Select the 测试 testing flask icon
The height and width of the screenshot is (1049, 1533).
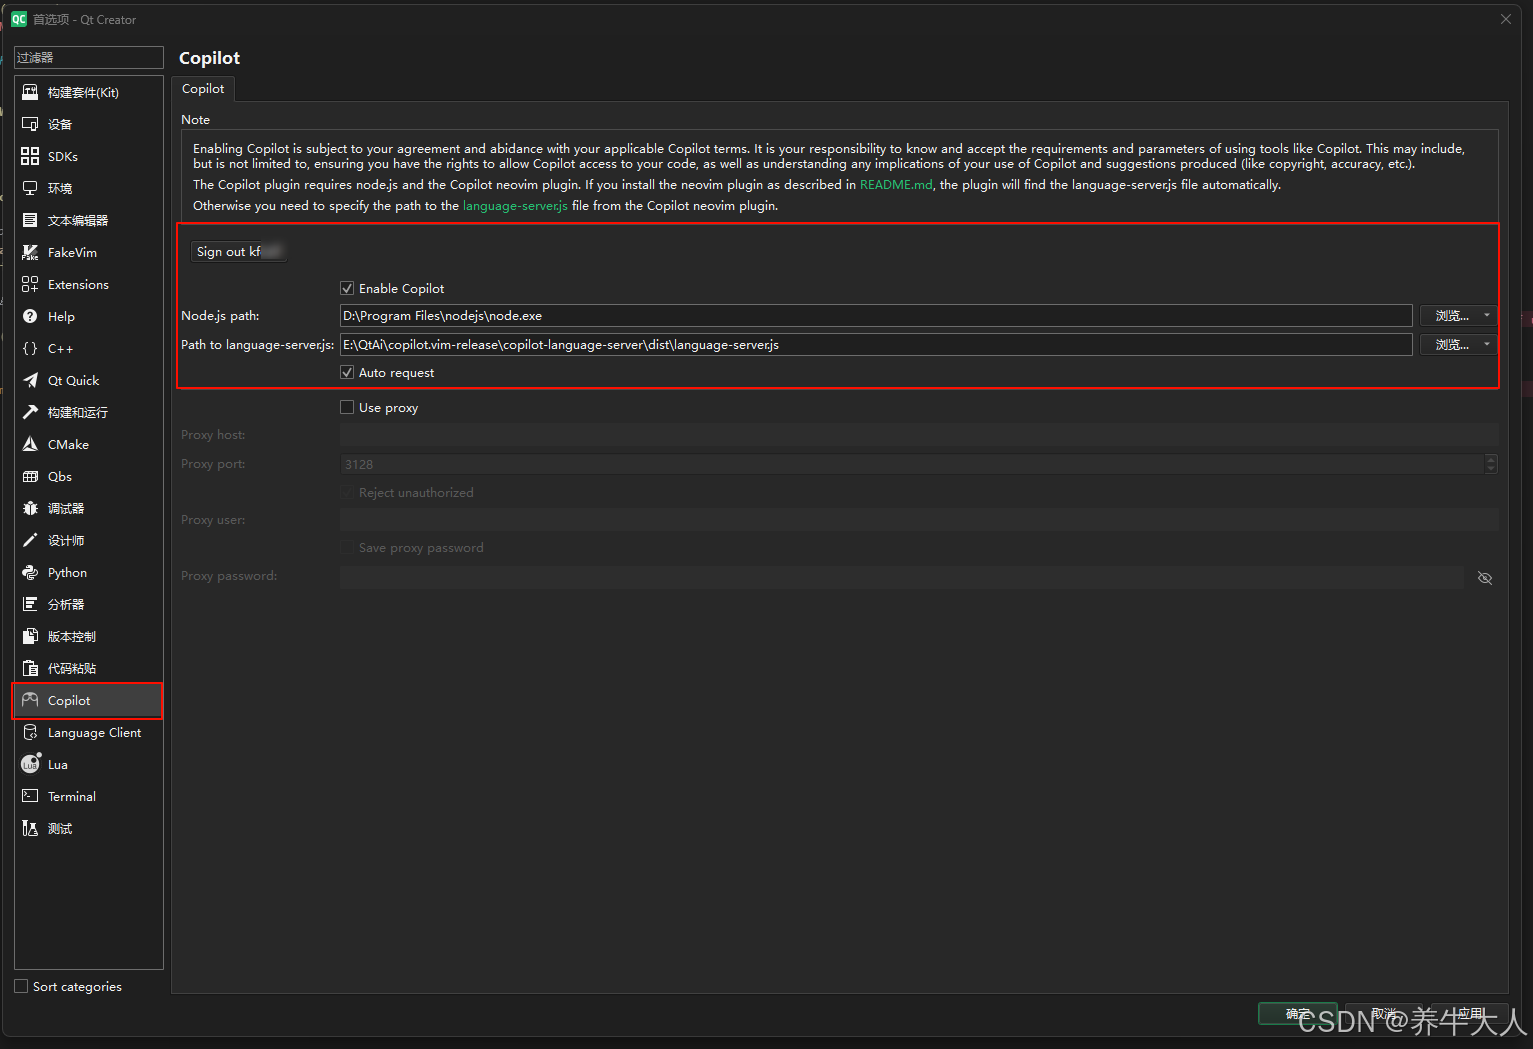pyautogui.click(x=30, y=828)
